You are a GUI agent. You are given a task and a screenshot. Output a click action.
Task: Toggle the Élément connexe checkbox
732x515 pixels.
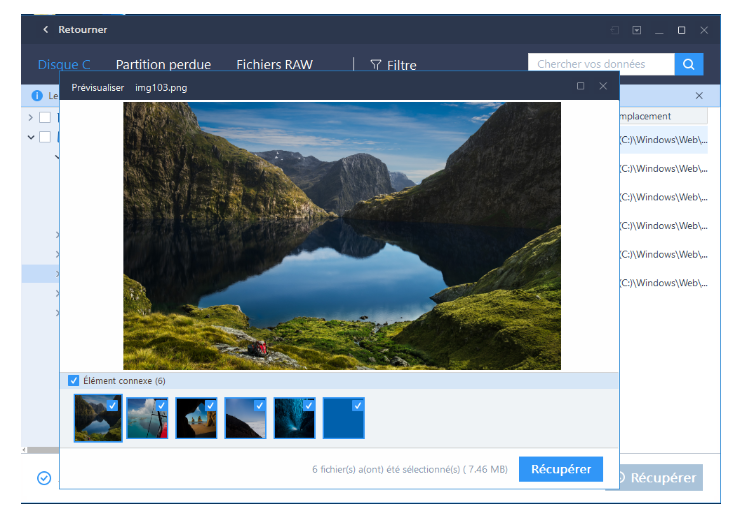point(74,381)
